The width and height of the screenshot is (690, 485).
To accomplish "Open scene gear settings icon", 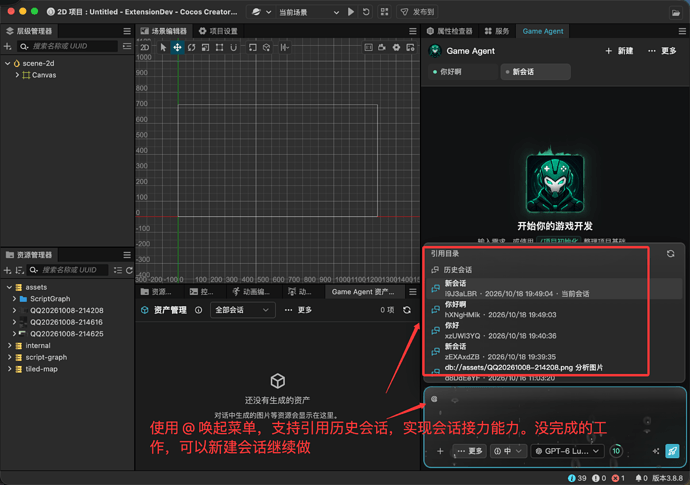I will coord(396,48).
